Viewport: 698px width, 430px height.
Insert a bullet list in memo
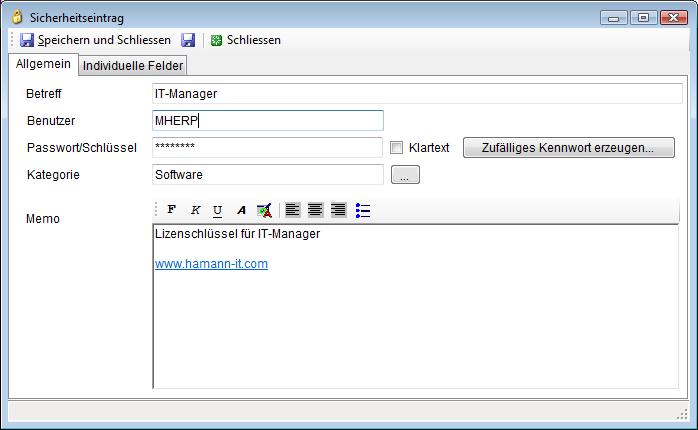pyautogui.click(x=363, y=210)
